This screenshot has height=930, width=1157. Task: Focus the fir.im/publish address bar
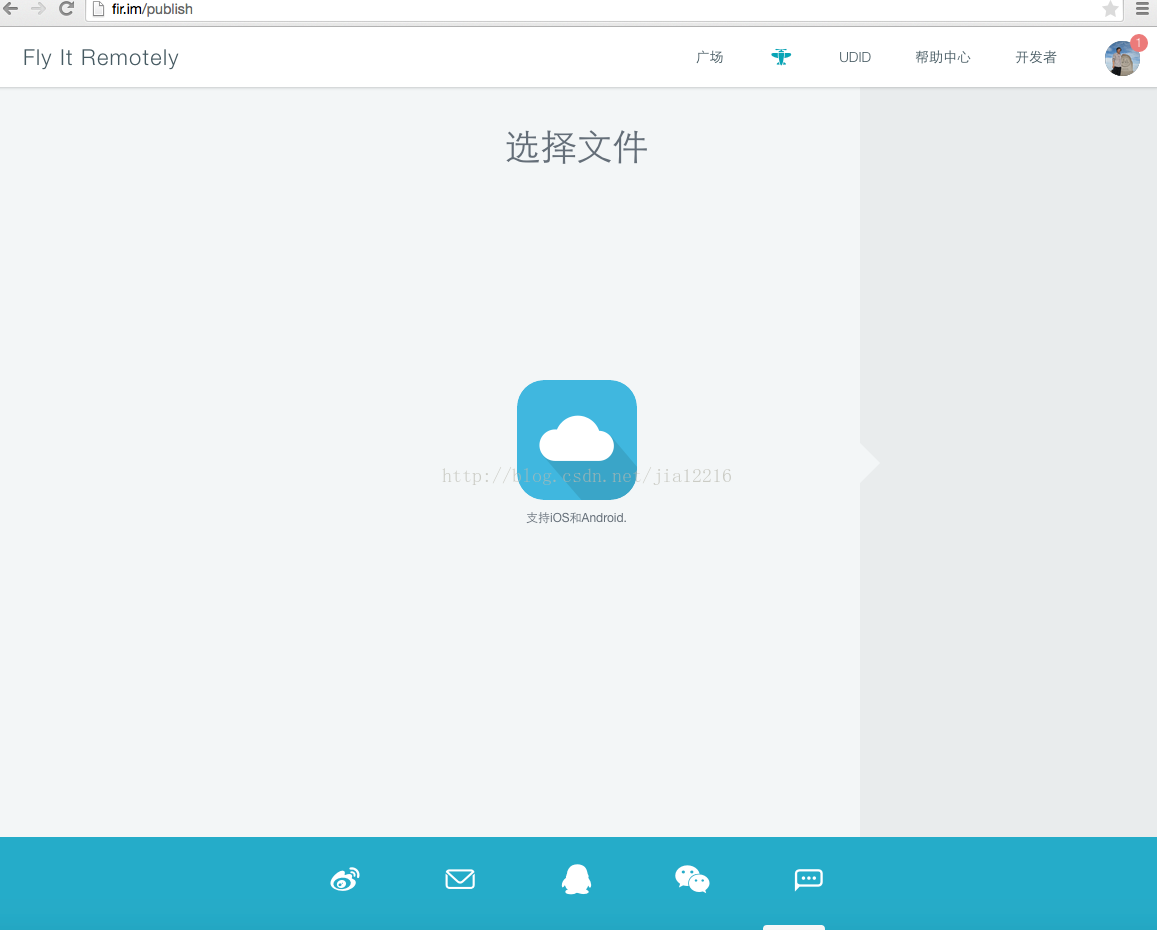(604, 10)
